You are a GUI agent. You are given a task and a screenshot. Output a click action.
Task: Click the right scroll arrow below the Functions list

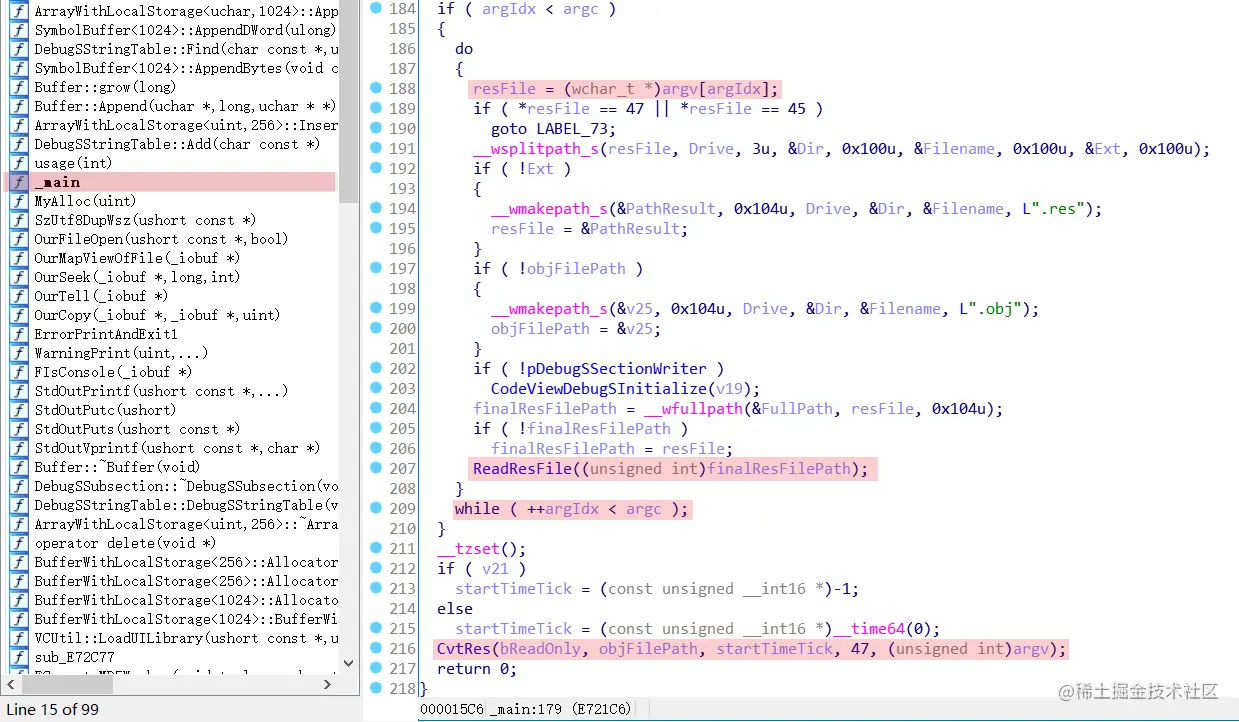click(327, 685)
